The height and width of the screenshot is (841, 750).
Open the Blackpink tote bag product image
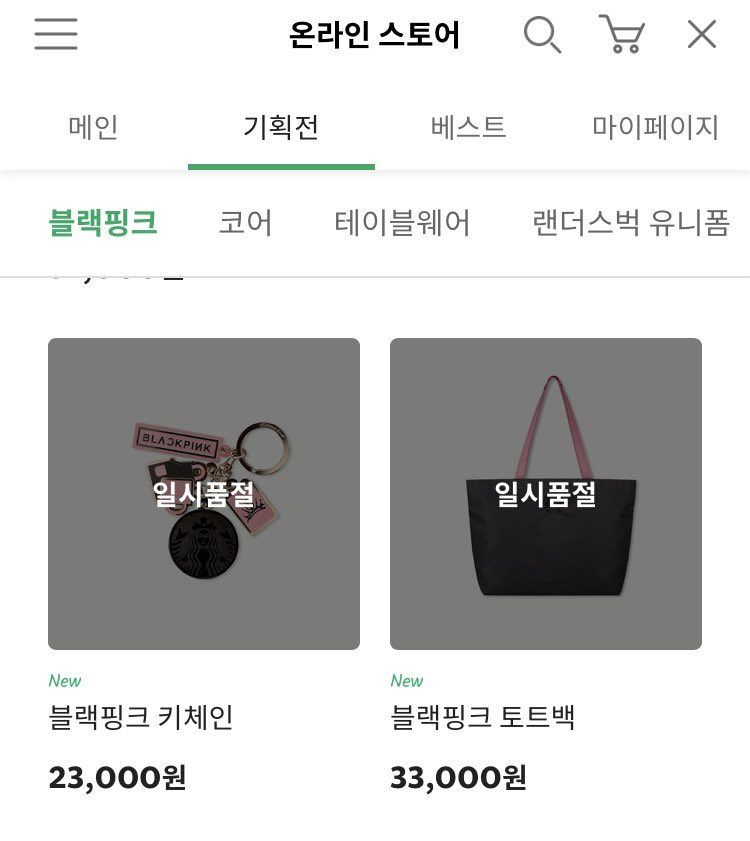pyautogui.click(x=546, y=493)
